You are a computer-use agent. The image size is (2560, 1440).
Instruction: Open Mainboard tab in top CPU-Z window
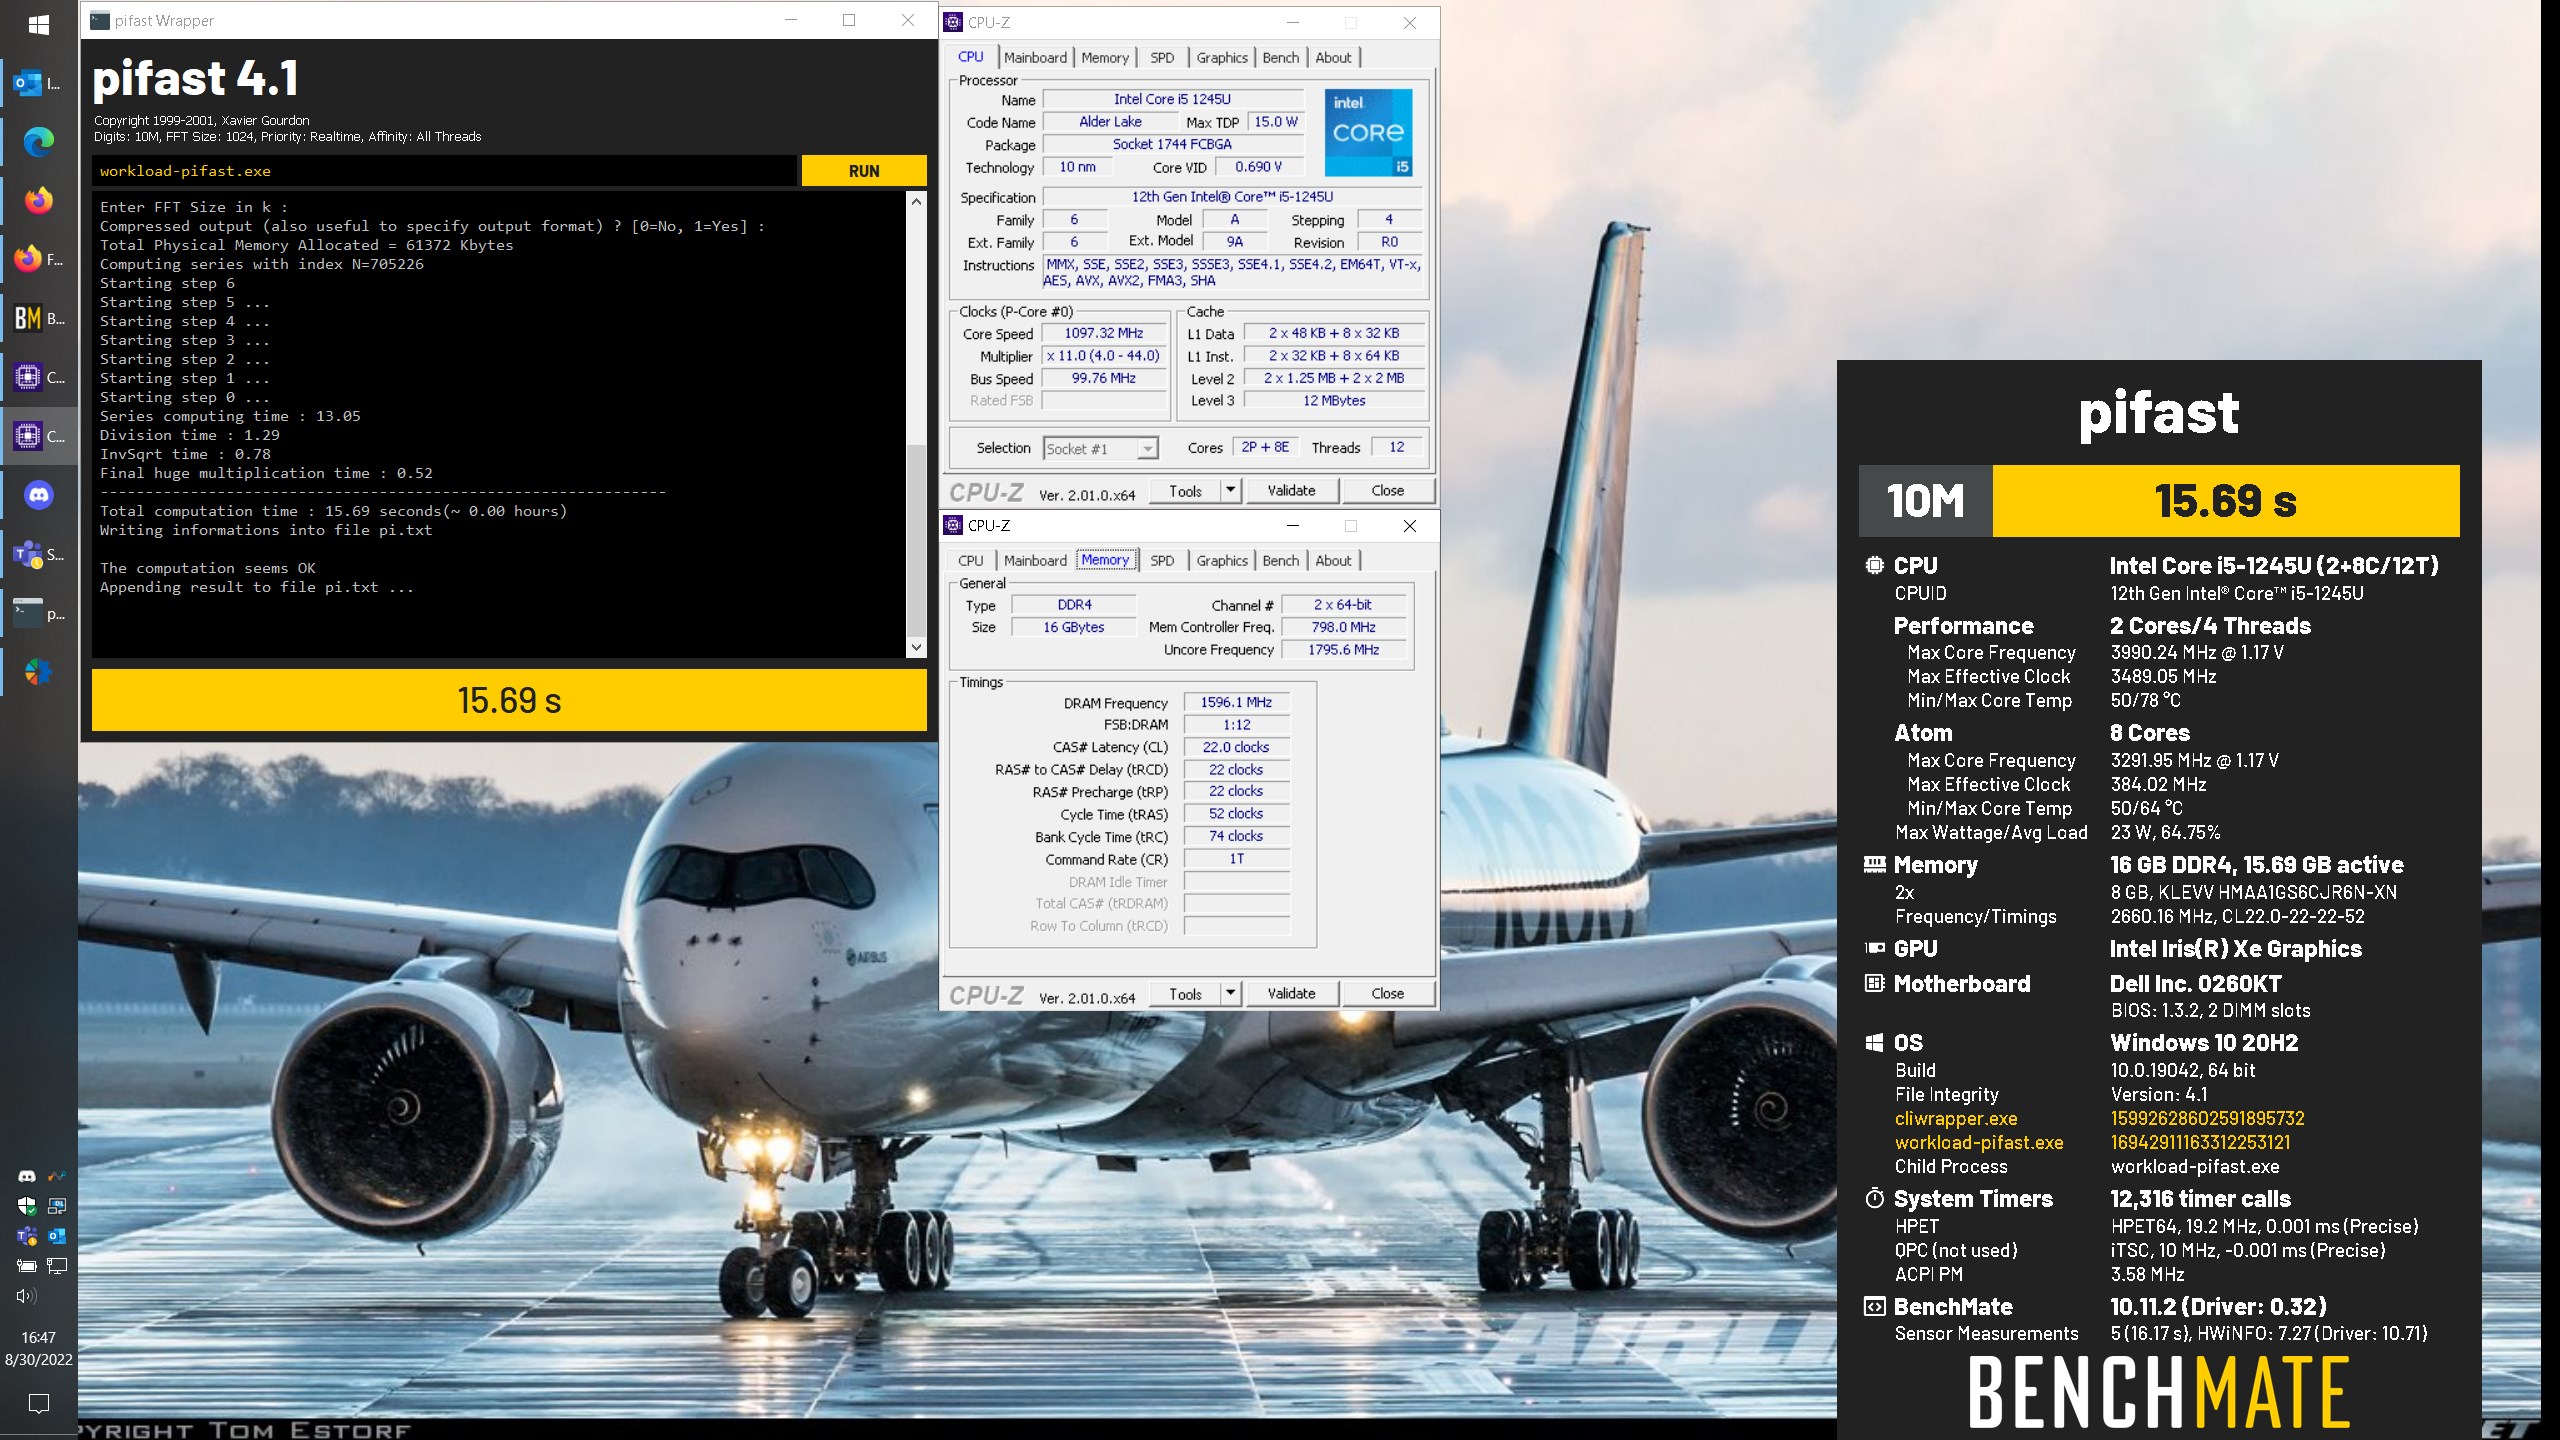click(1035, 58)
